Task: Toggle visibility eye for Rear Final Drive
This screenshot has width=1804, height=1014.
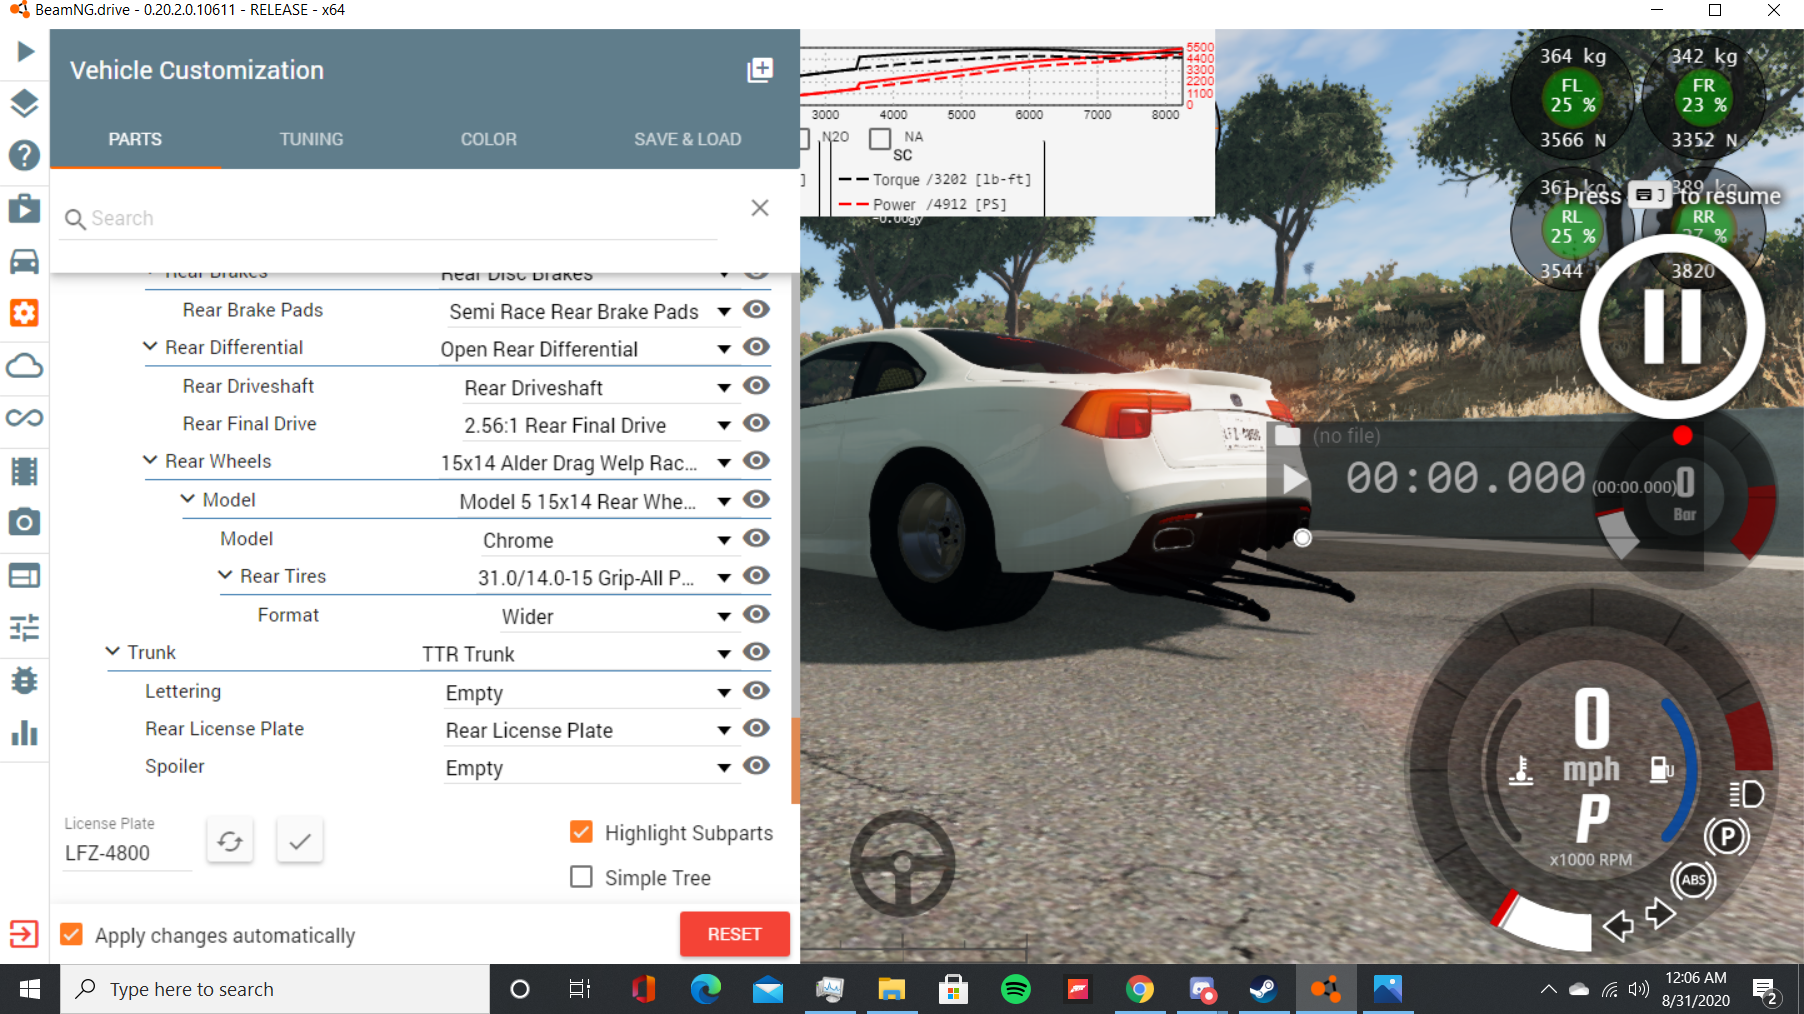Action: coord(757,423)
